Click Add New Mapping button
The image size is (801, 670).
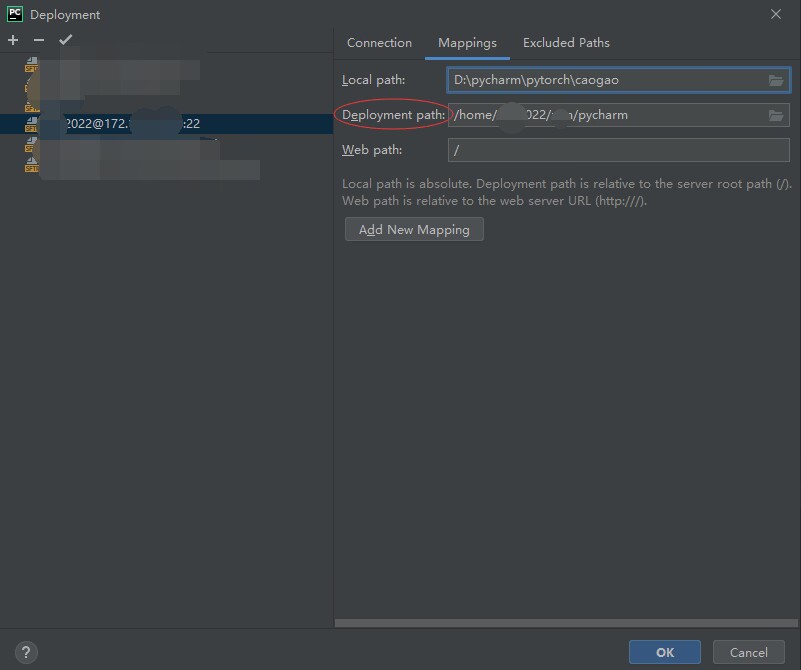[414, 229]
